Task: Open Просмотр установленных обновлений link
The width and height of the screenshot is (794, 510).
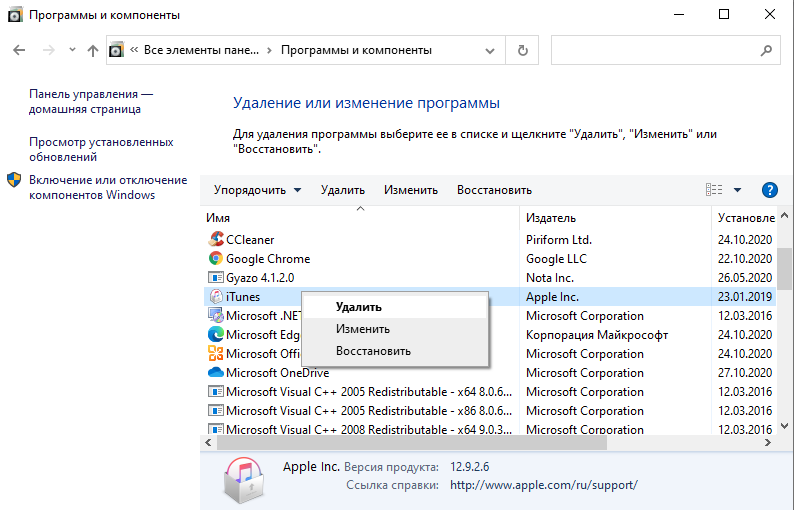Action: (x=101, y=149)
